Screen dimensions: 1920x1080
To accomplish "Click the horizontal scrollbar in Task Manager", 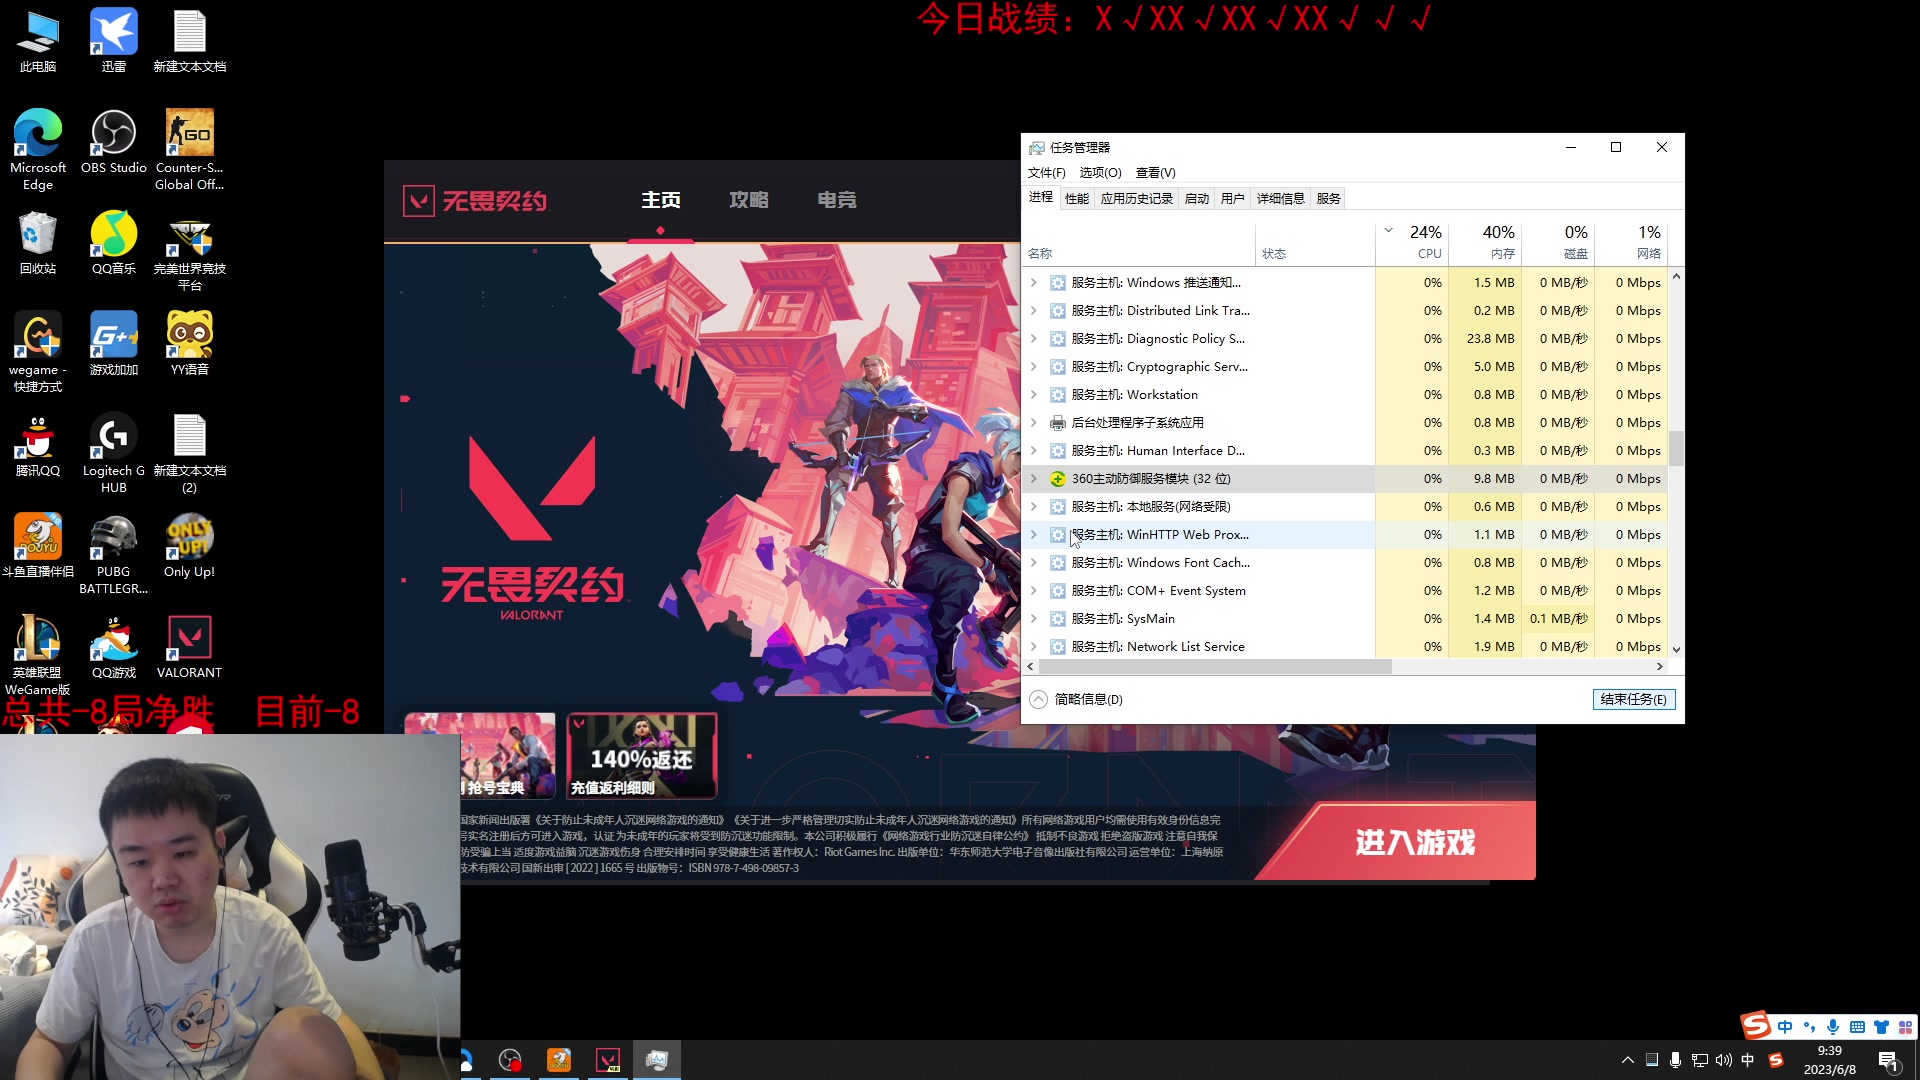I will click(1215, 666).
